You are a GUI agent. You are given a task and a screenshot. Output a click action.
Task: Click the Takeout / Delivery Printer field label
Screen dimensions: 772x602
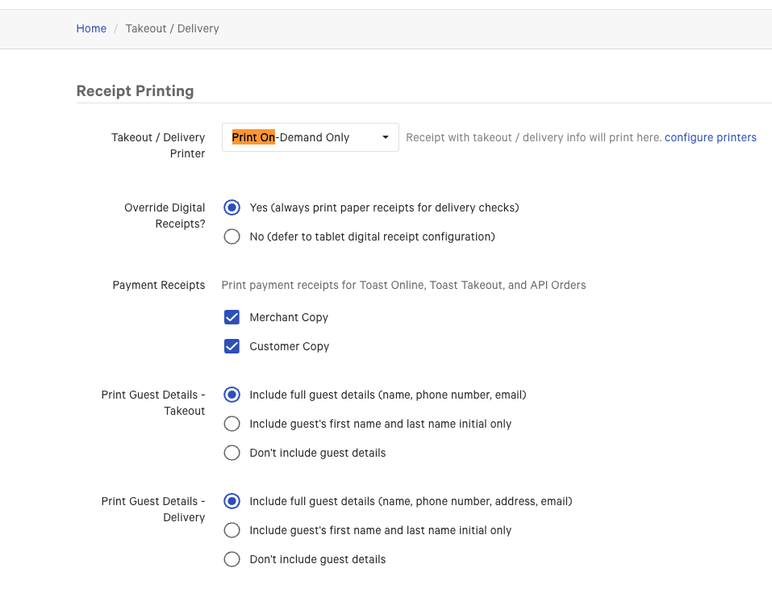click(x=158, y=146)
